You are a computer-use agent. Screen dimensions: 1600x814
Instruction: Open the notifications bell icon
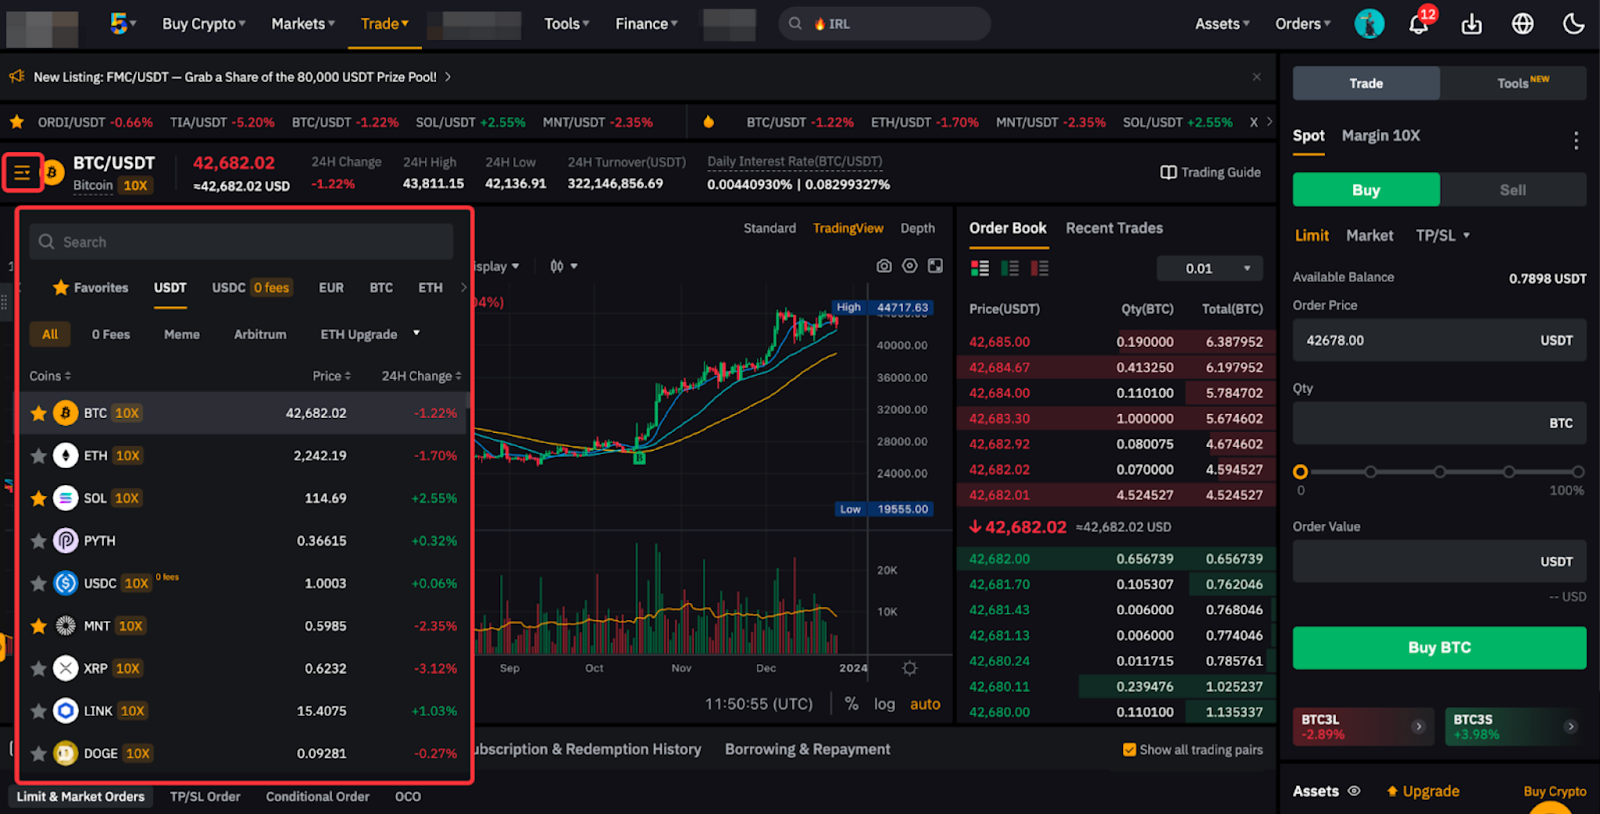coord(1418,24)
